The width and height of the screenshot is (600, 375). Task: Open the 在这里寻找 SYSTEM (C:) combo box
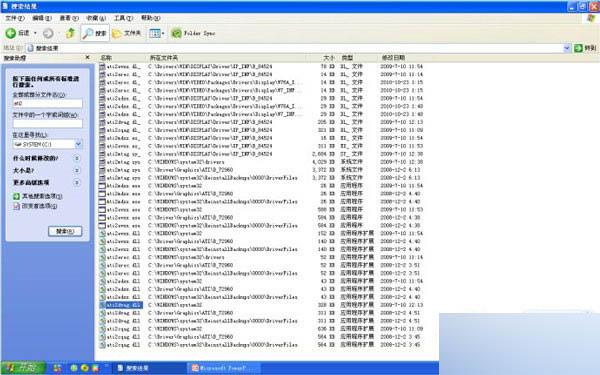47,144
